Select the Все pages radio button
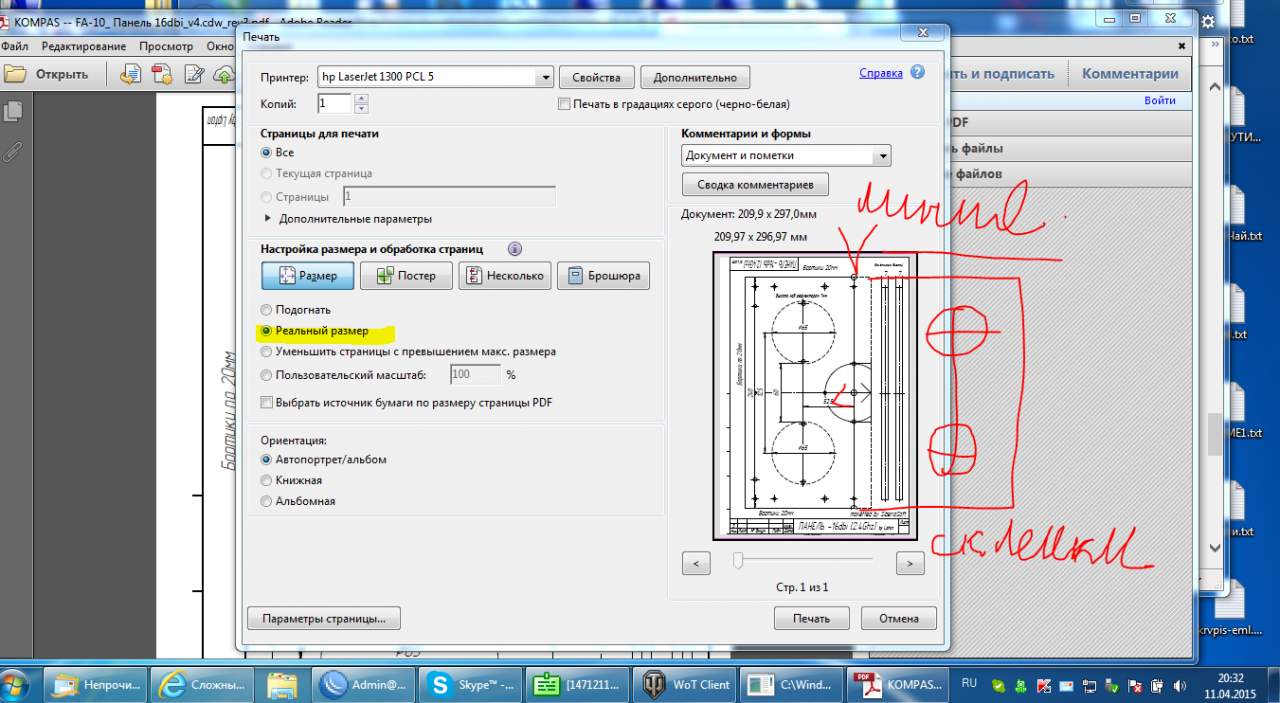This screenshot has width=1280, height=703. tap(266, 153)
